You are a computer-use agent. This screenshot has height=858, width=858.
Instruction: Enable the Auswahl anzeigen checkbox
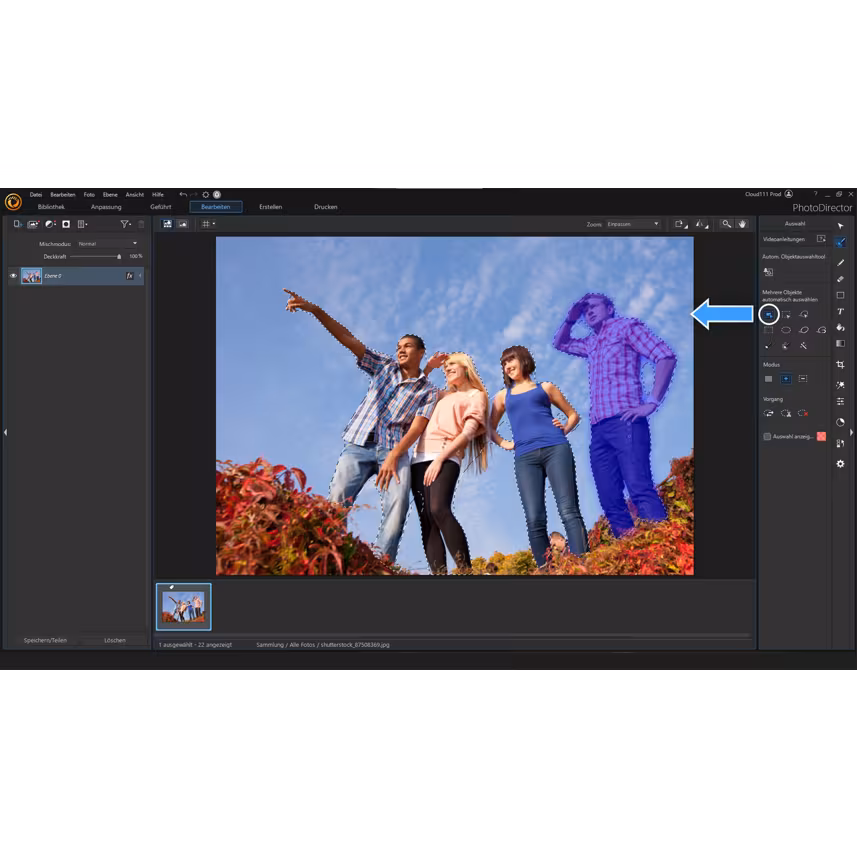pos(767,437)
